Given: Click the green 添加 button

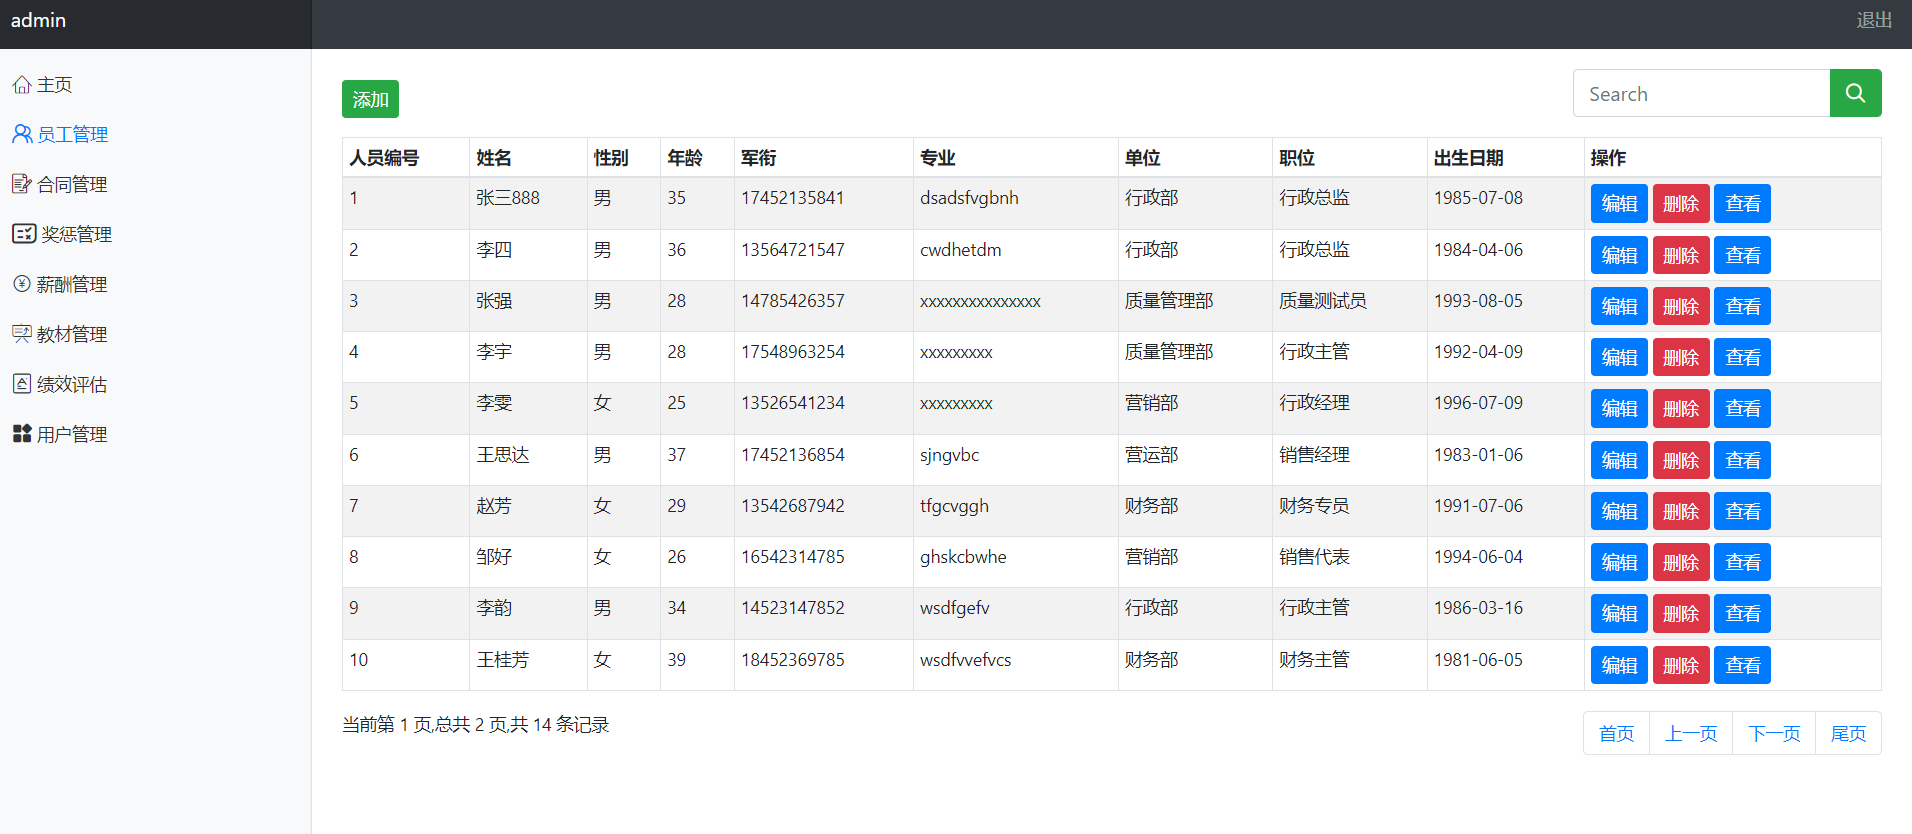Looking at the screenshot, I should pos(370,99).
